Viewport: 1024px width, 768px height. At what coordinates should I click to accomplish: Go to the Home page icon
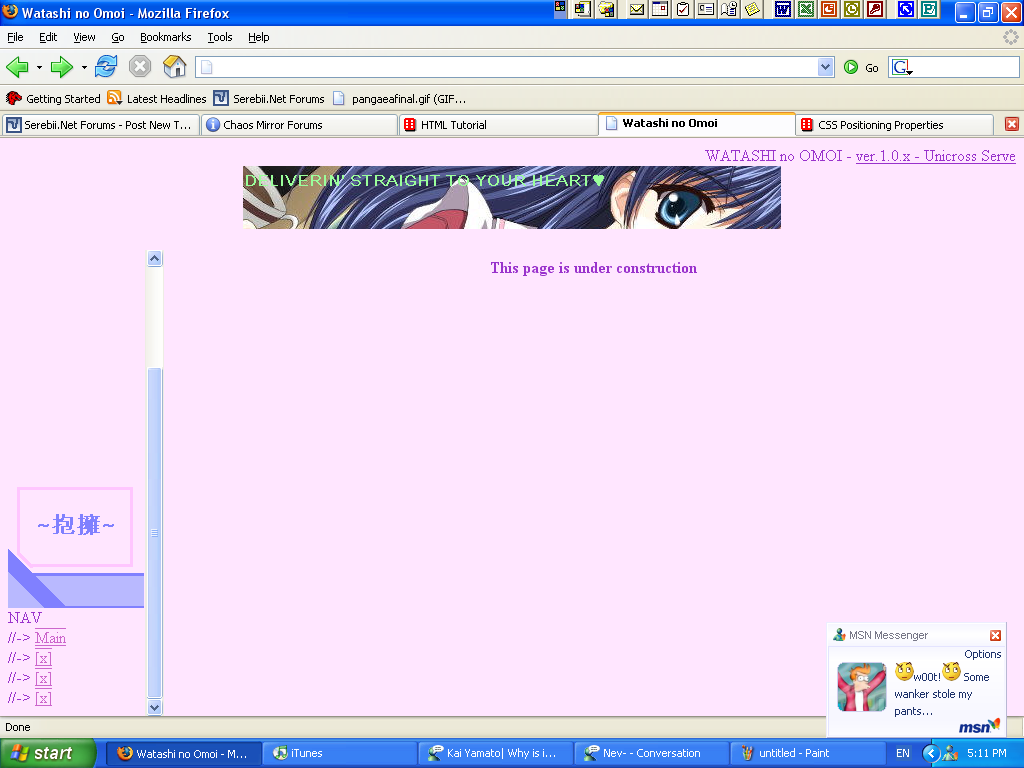pyautogui.click(x=174, y=67)
